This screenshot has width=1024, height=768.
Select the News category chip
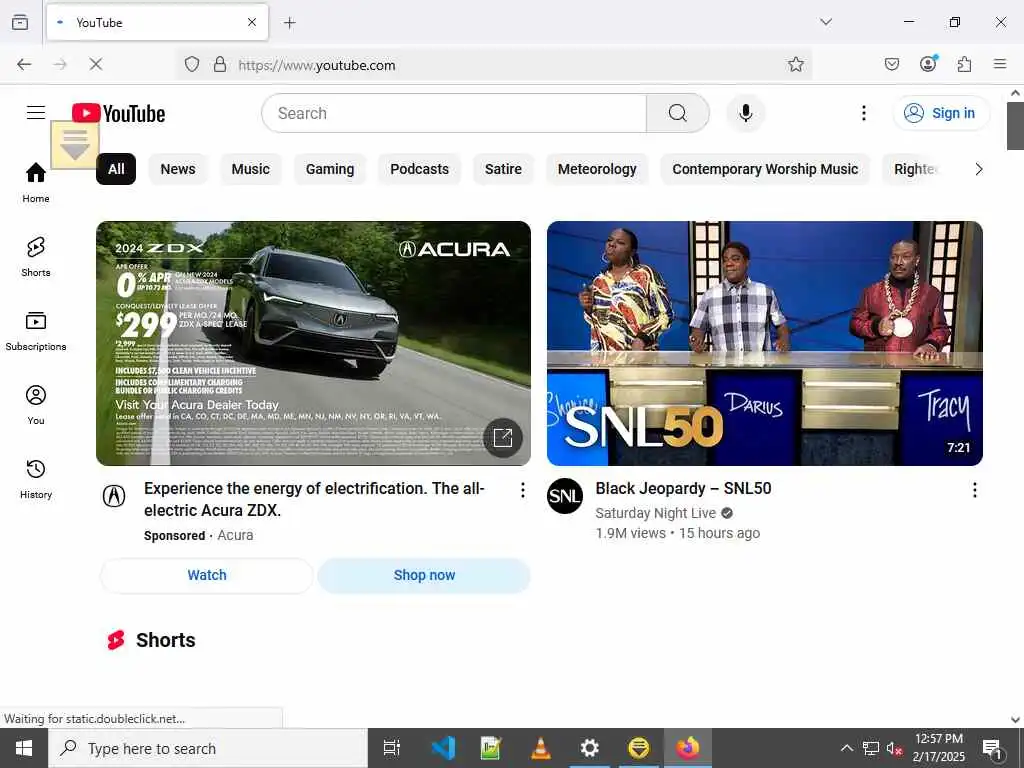pyautogui.click(x=178, y=169)
